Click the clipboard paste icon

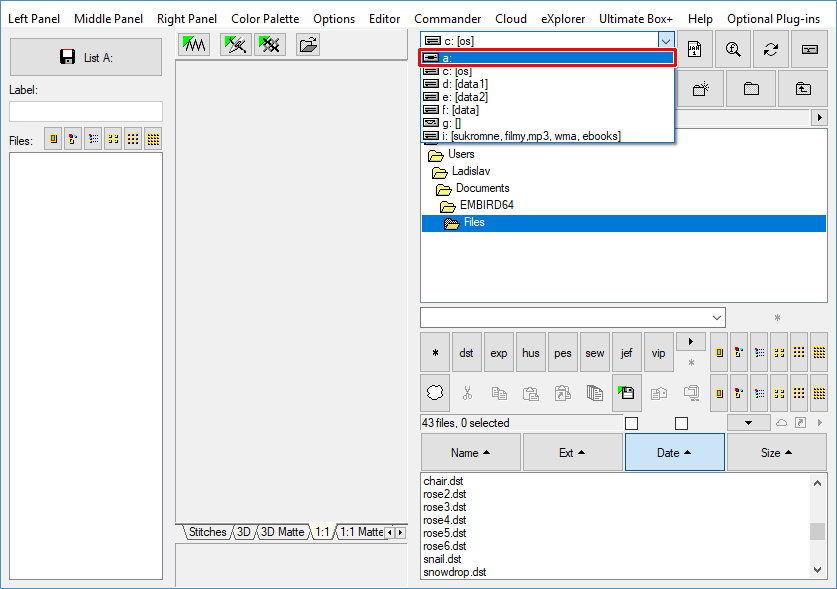pos(531,393)
